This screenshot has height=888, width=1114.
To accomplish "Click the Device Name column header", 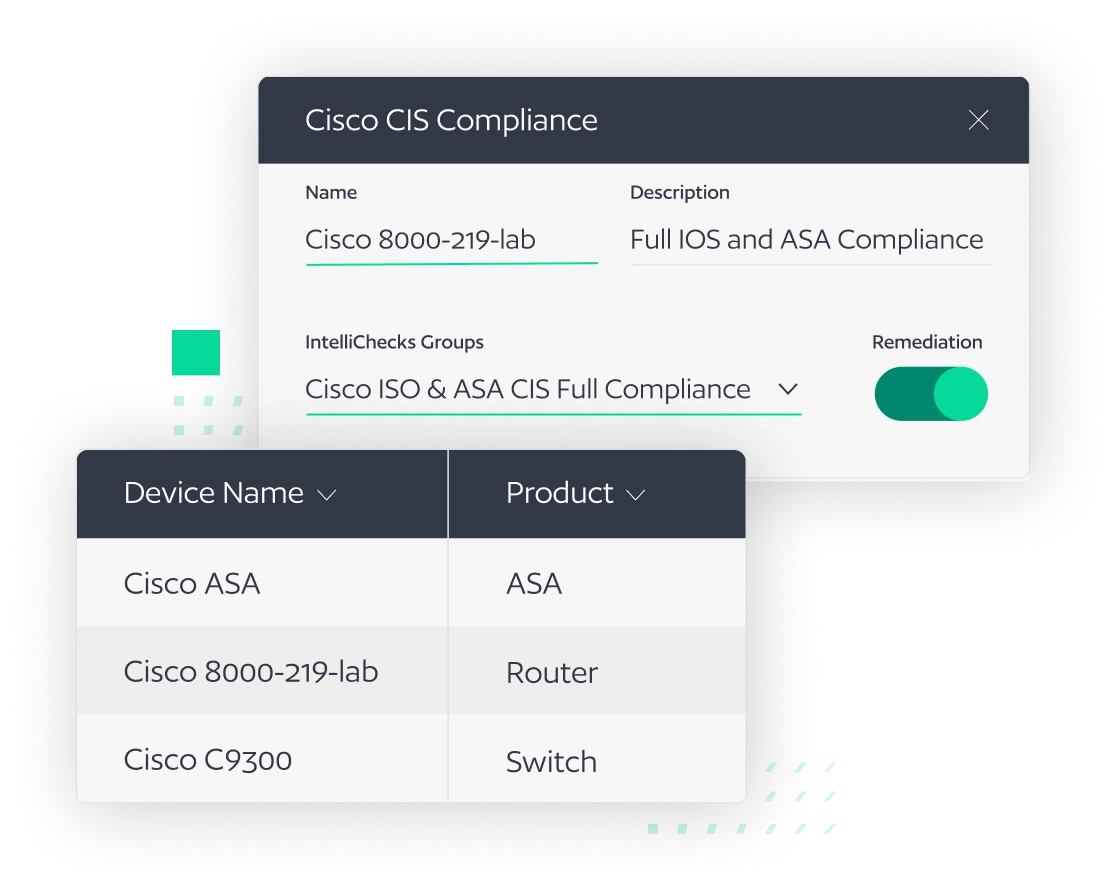I will click(213, 492).
